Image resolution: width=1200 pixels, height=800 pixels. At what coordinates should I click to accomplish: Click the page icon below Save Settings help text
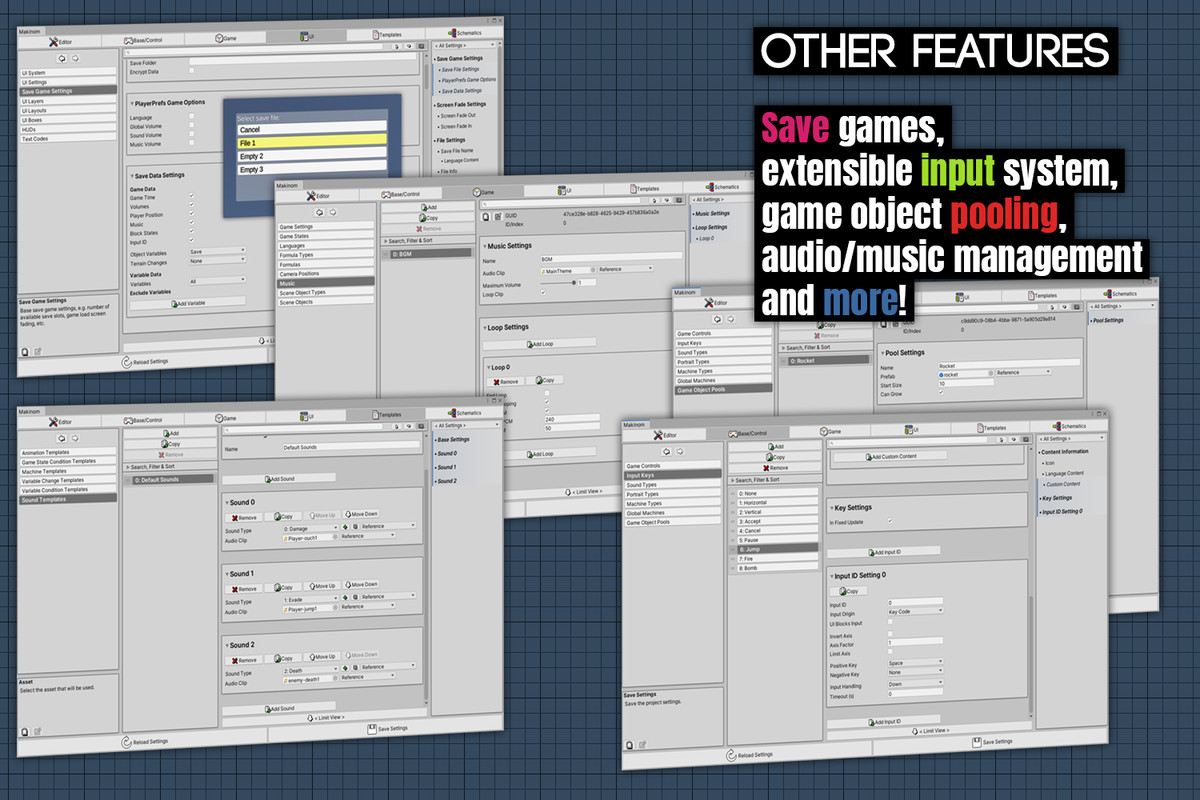tap(628, 745)
